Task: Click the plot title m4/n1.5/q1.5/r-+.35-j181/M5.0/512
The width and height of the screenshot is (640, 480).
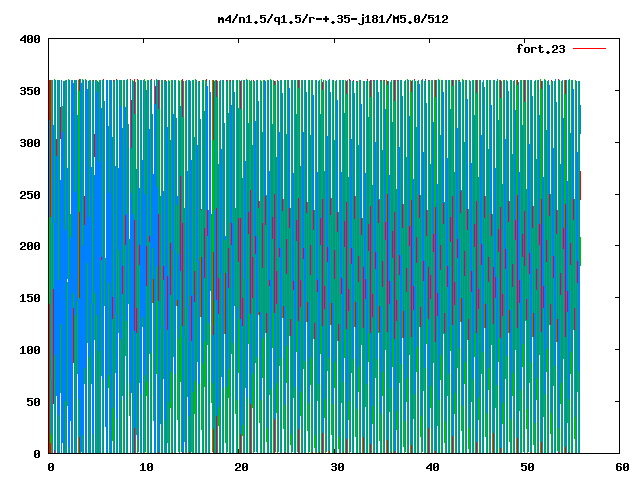Action: 333,19
